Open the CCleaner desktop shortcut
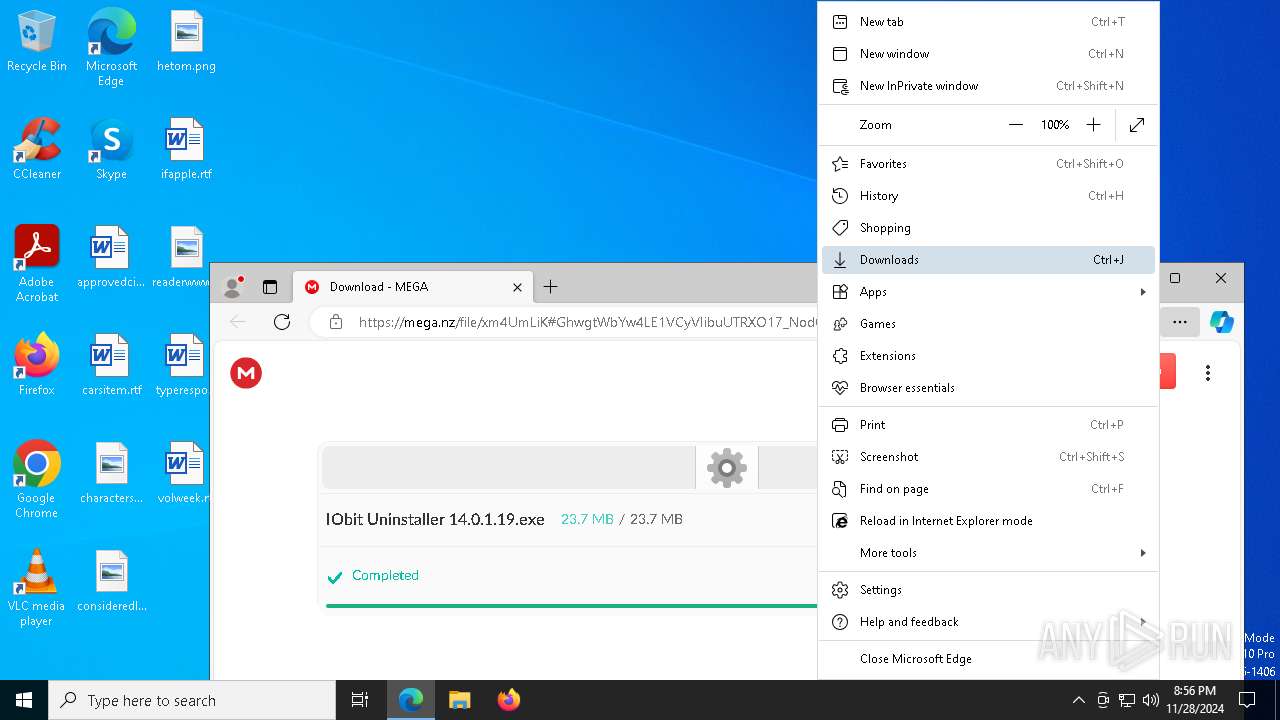The width and height of the screenshot is (1280, 720). pyautogui.click(x=37, y=149)
